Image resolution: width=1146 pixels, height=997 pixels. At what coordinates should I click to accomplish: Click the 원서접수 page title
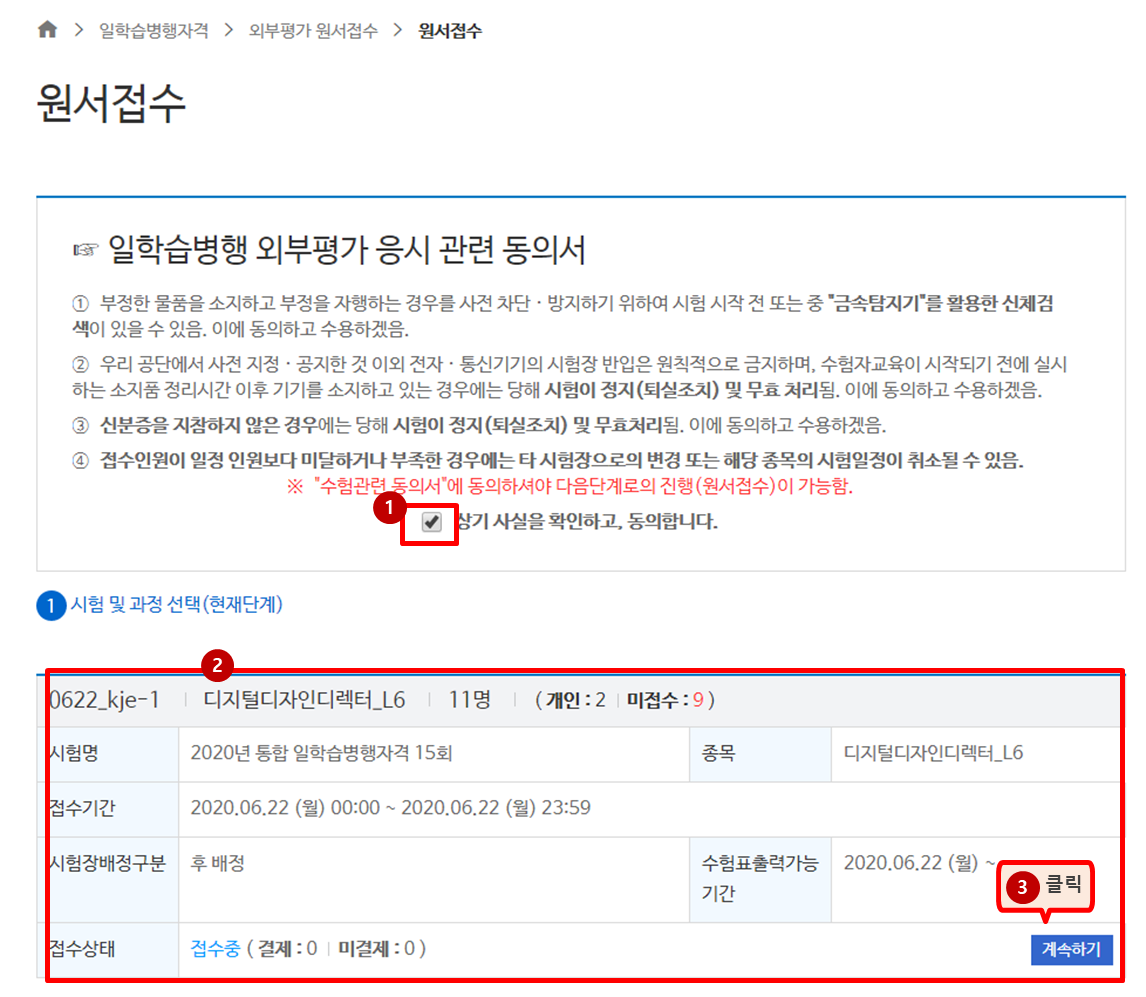point(111,102)
